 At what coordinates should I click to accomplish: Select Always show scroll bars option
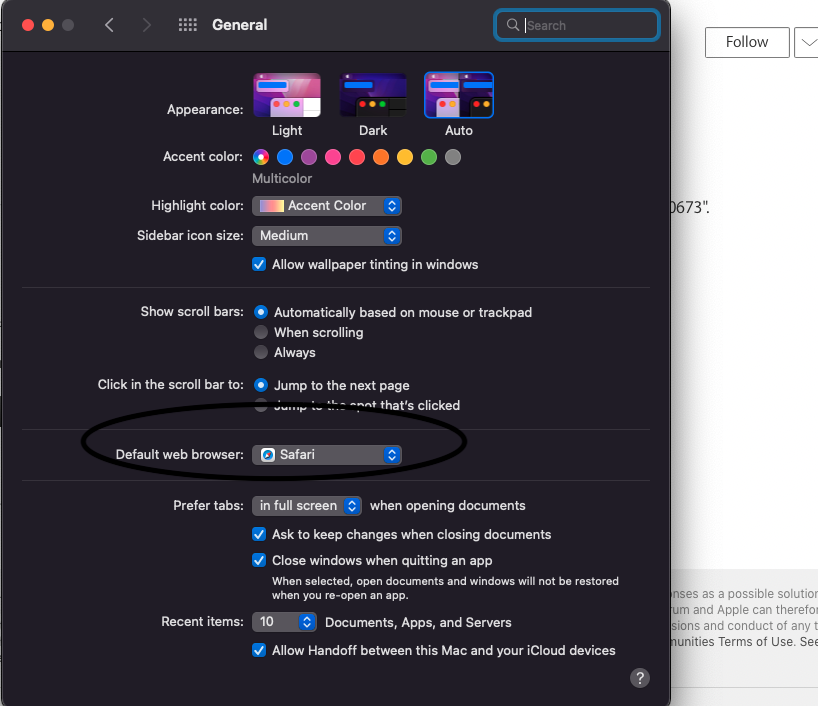click(261, 352)
